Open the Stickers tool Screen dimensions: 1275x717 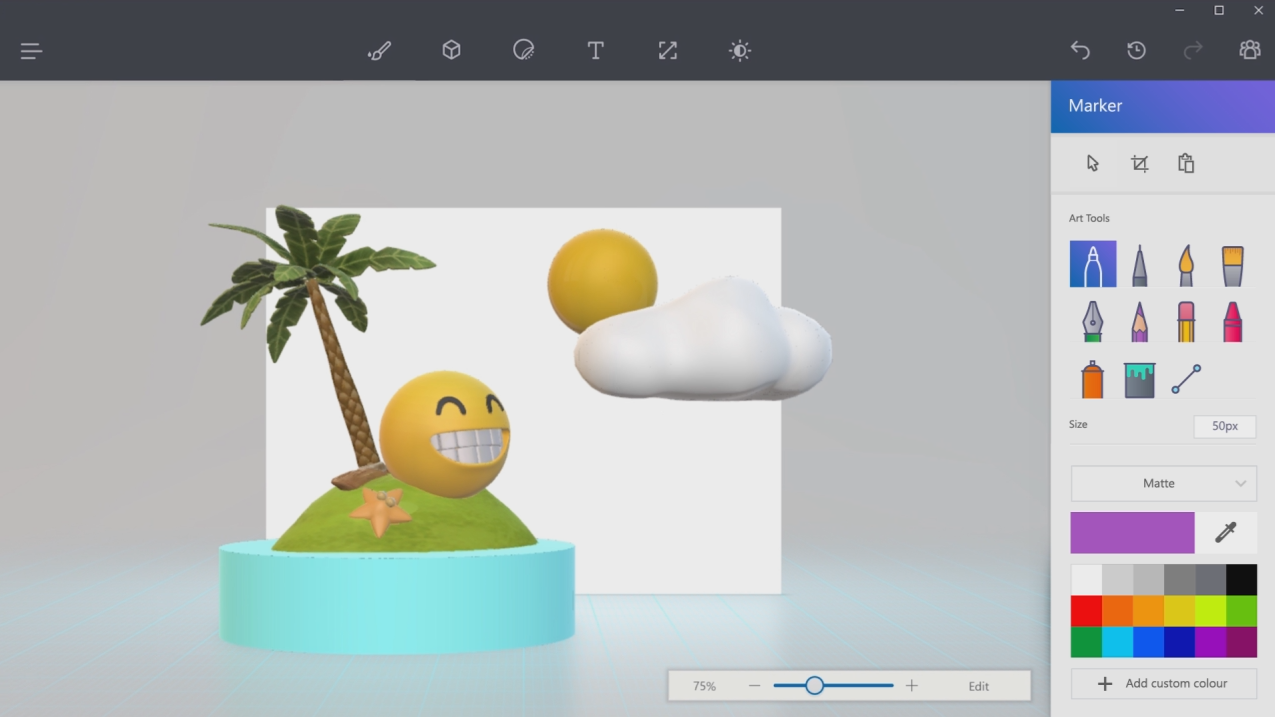pyautogui.click(x=523, y=50)
